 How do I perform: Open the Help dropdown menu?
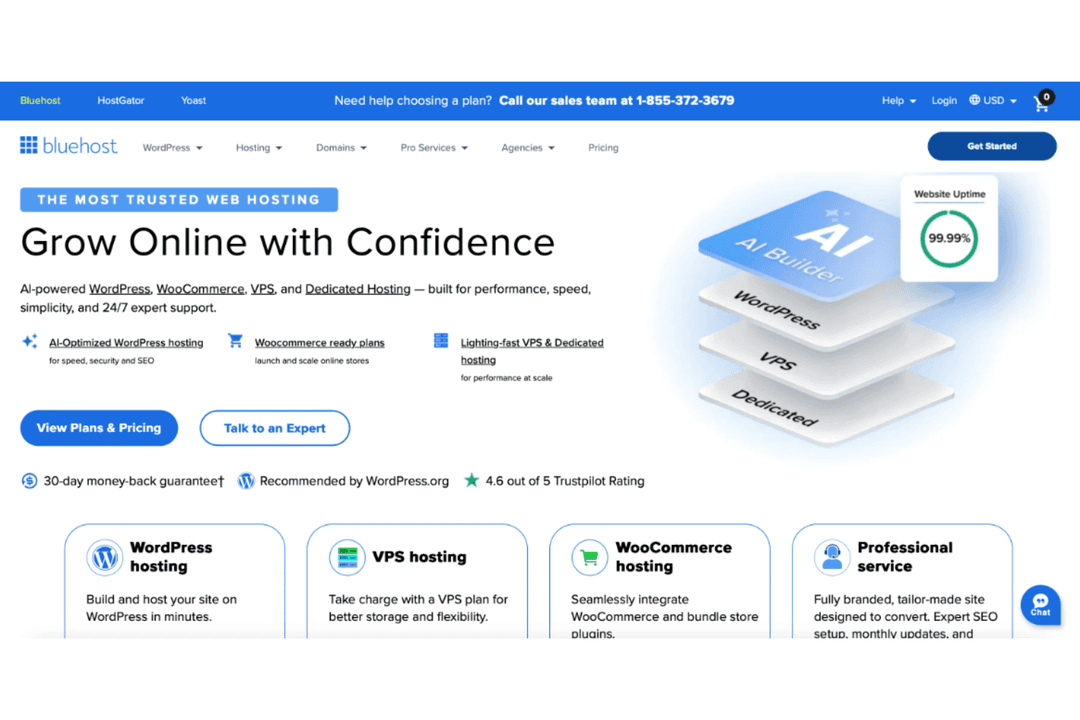[x=899, y=101]
